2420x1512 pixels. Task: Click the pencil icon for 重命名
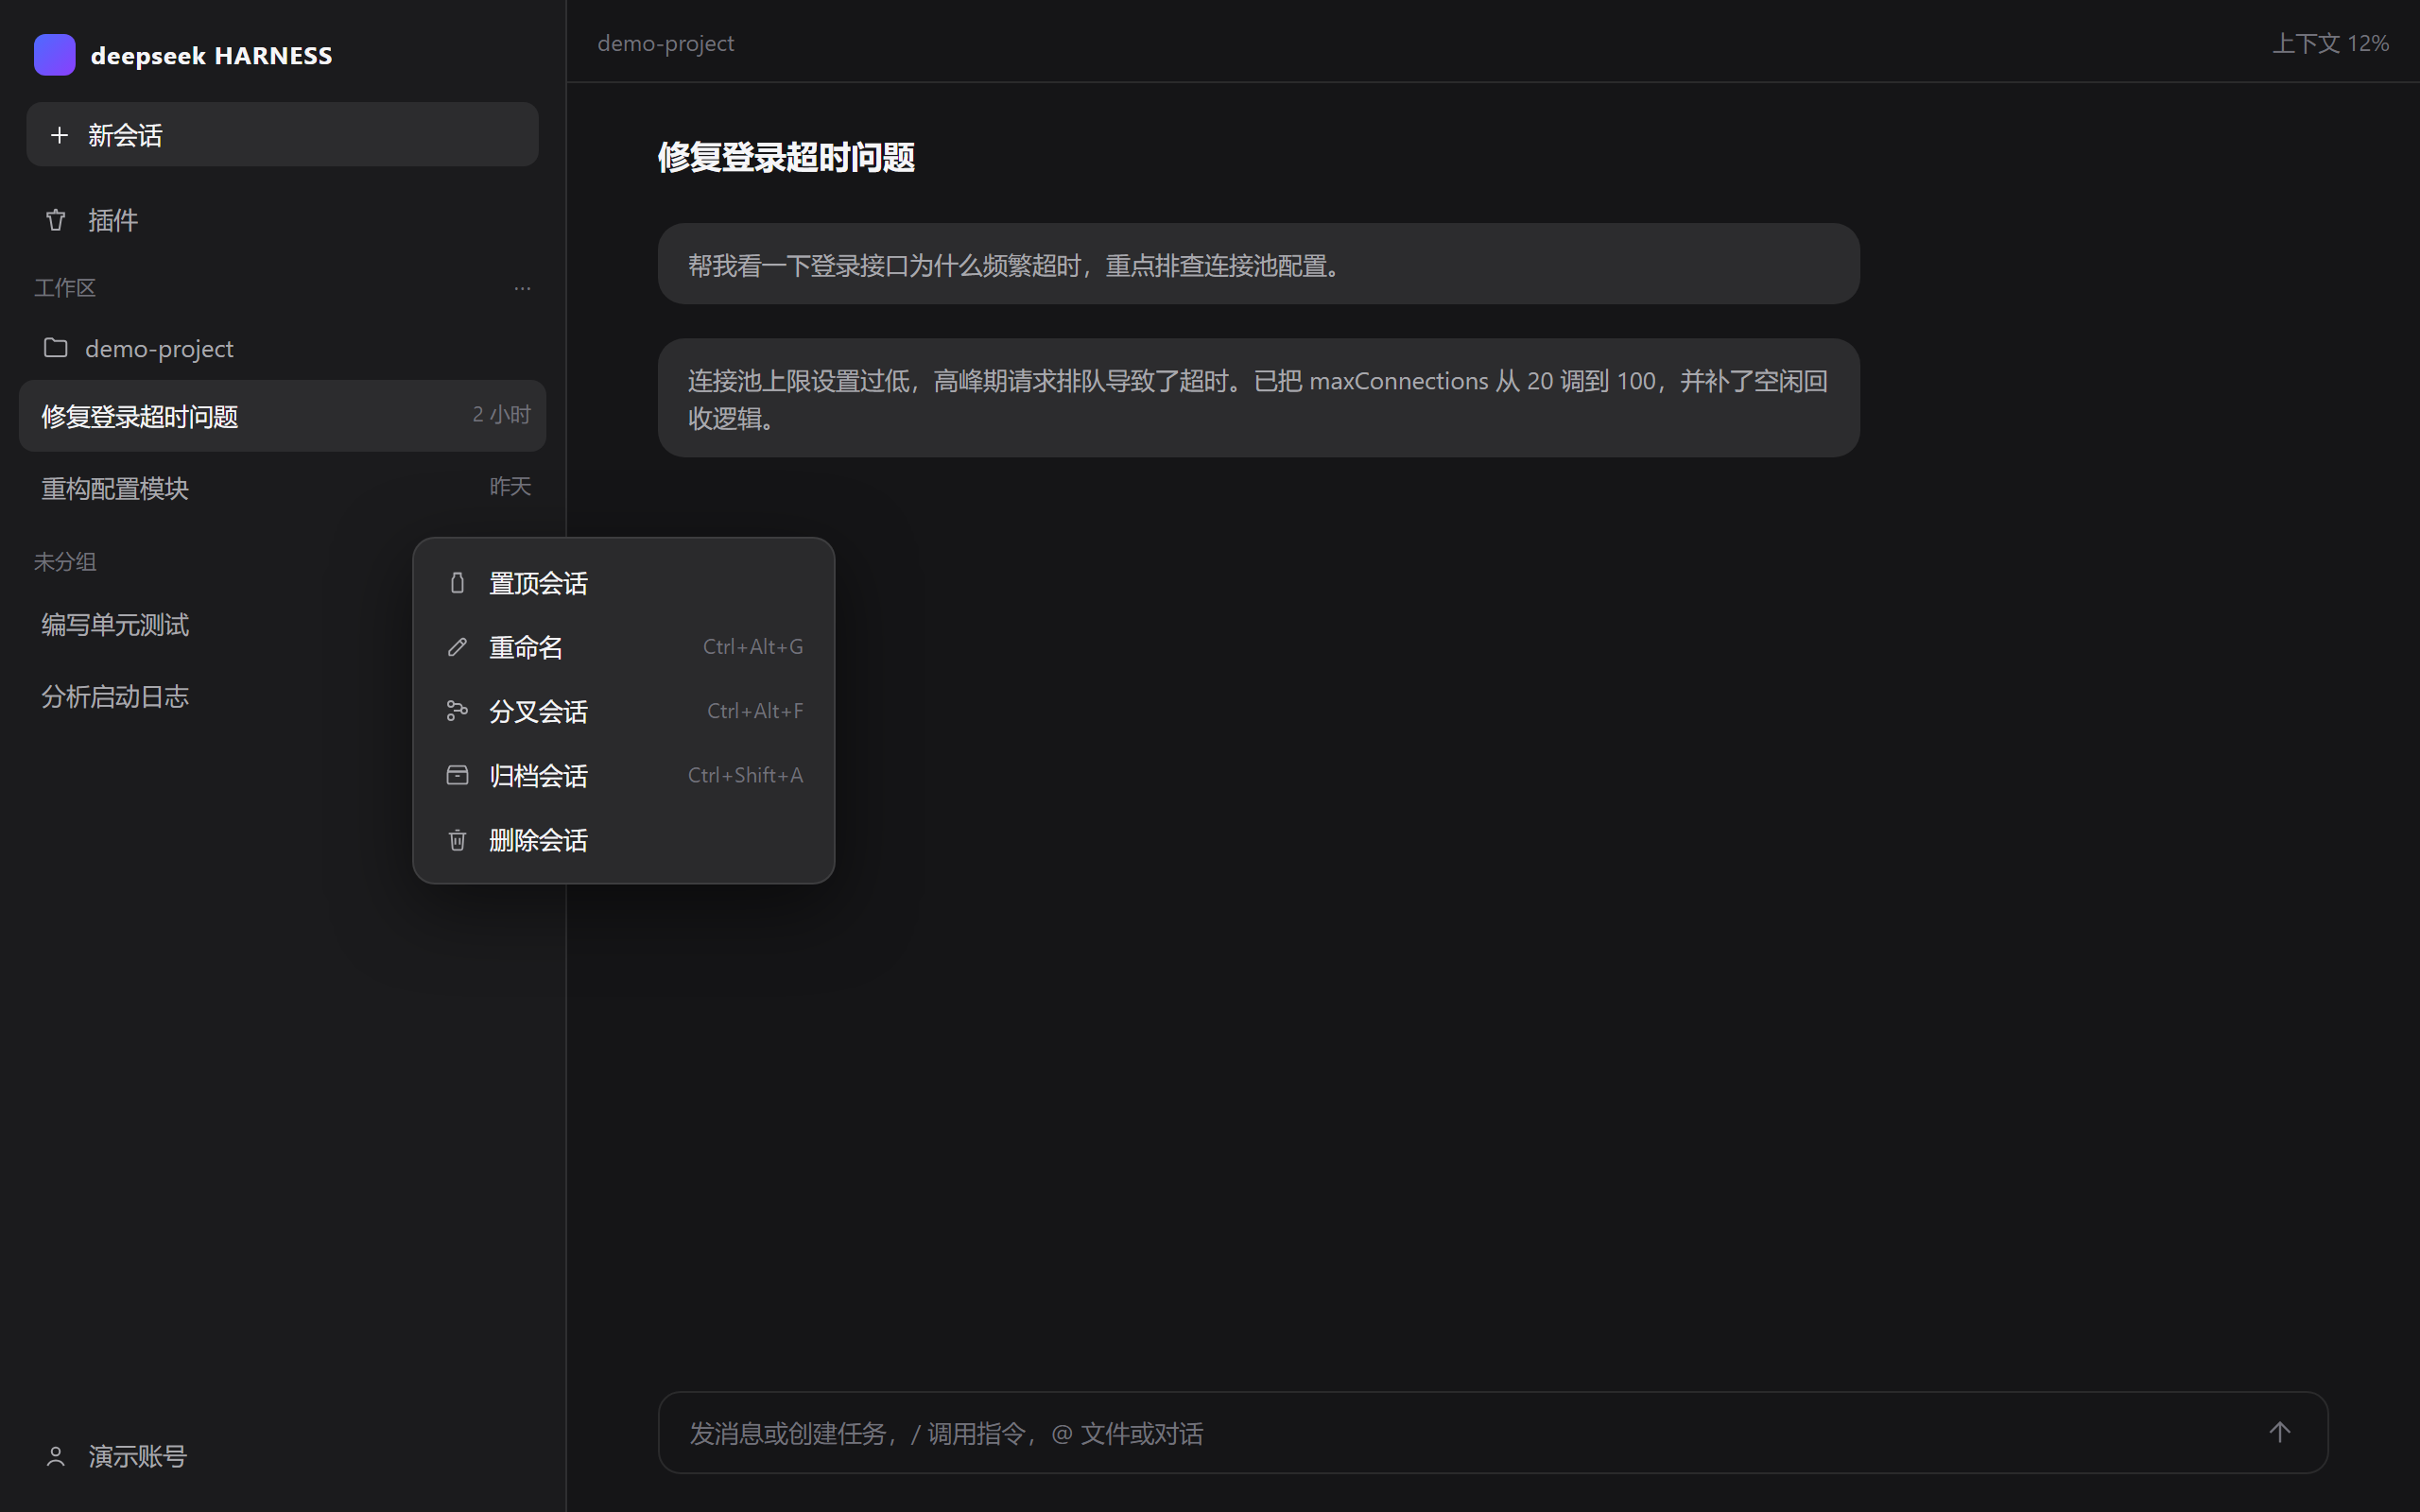[x=457, y=647]
